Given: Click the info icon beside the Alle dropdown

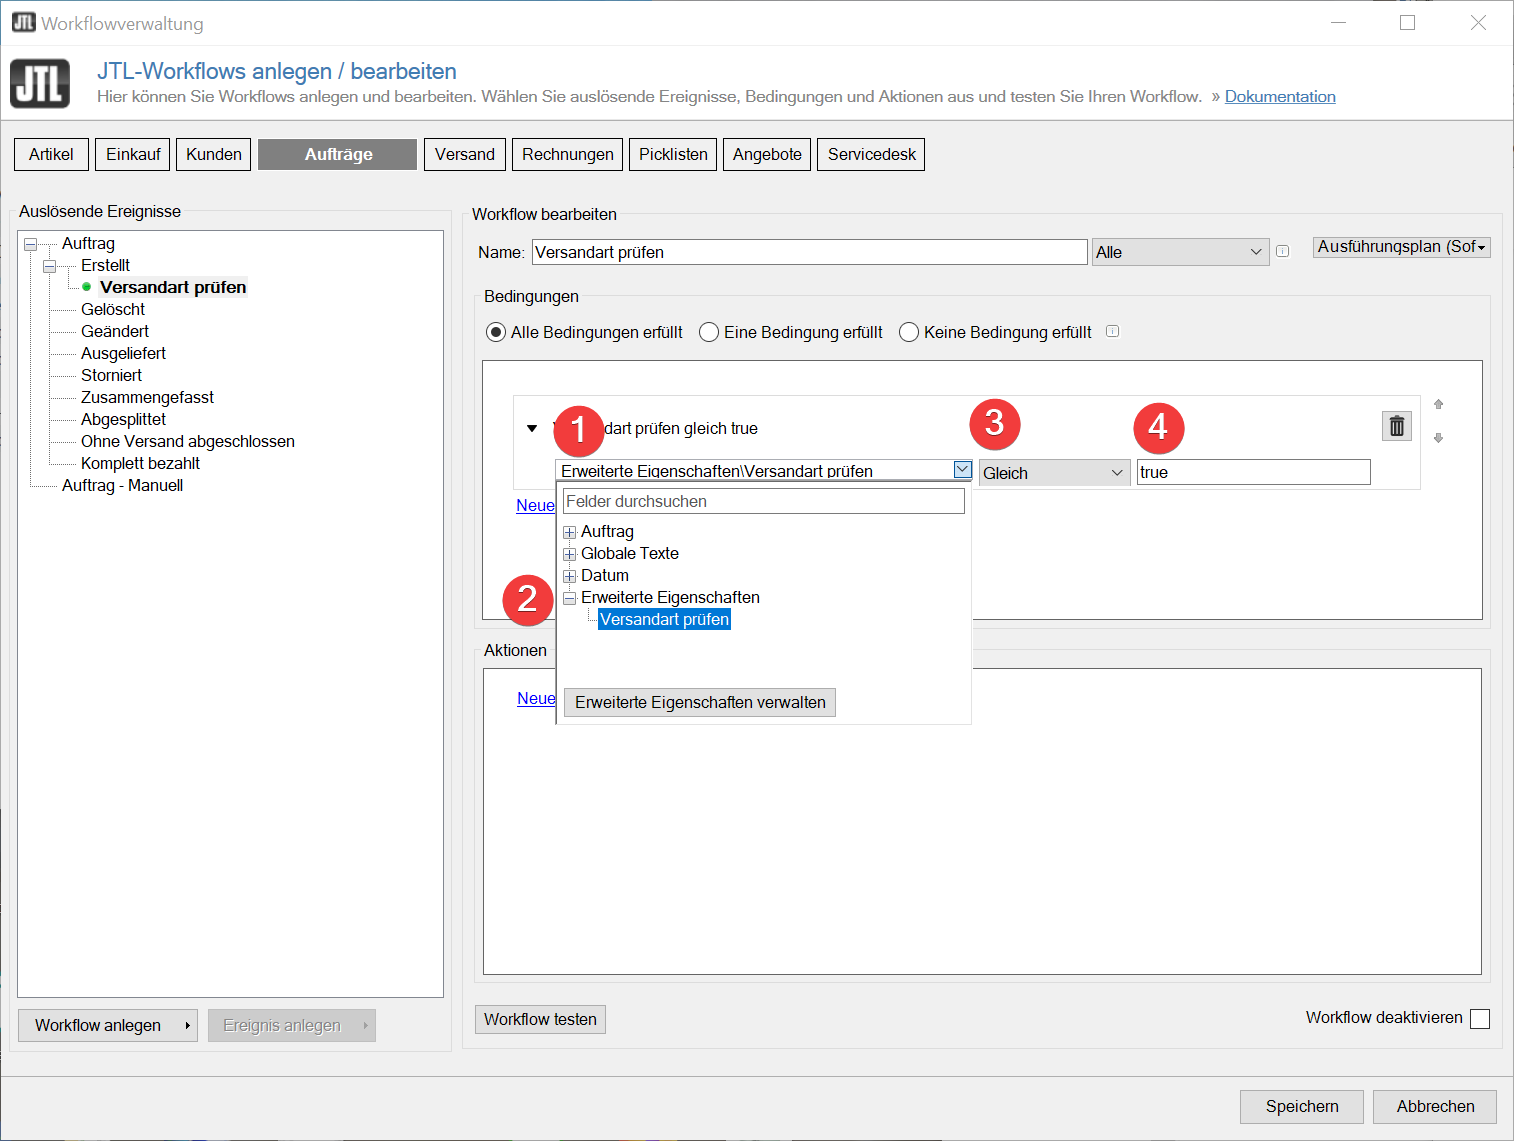Looking at the screenshot, I should [1282, 252].
